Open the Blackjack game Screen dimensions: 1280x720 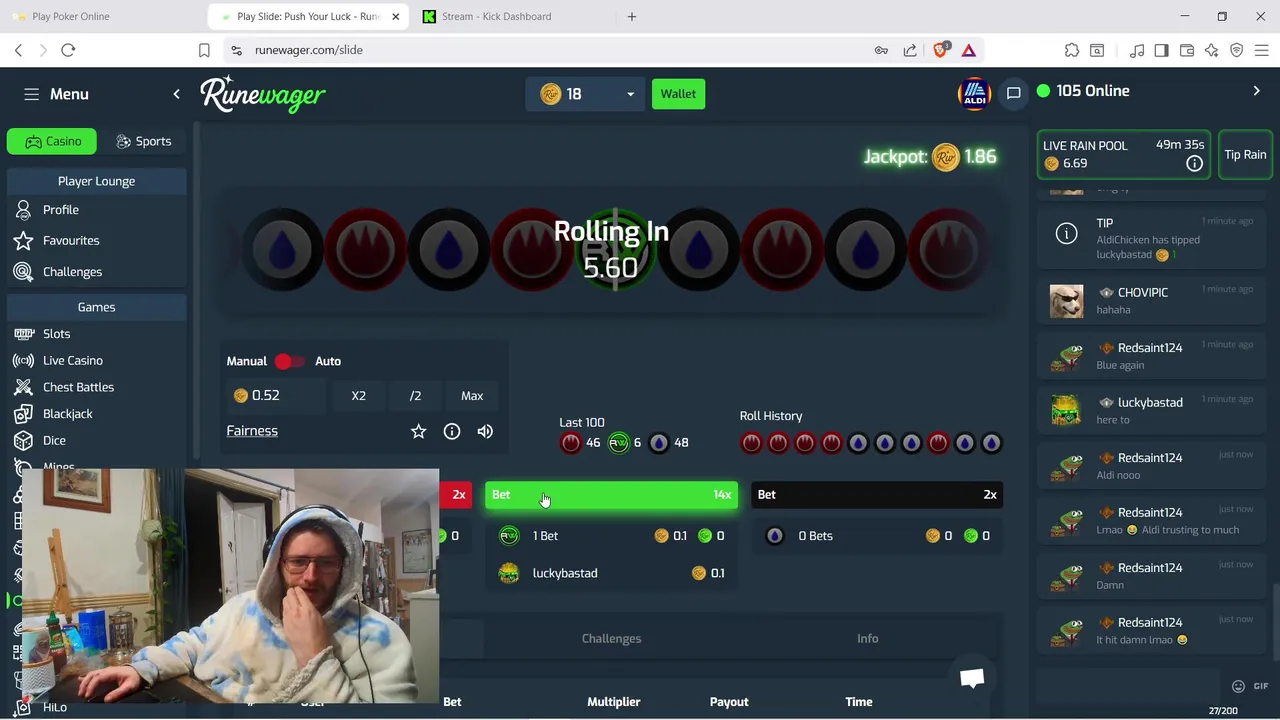tap(67, 414)
